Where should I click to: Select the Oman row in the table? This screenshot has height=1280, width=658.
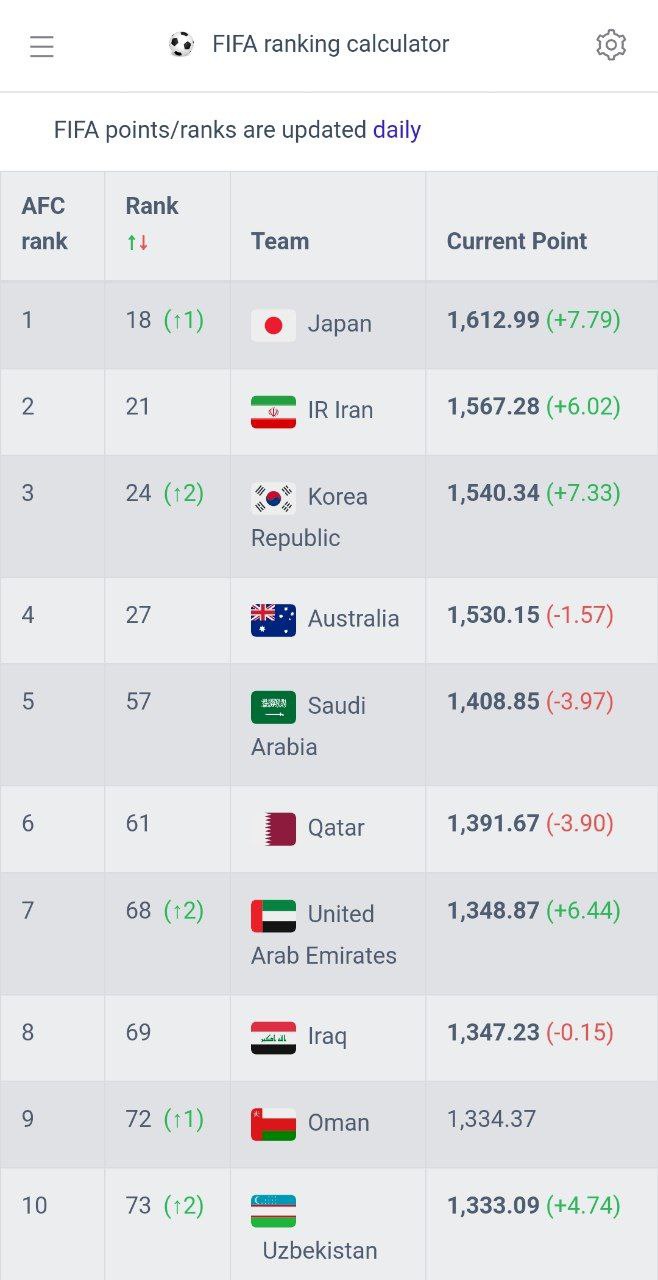tap(330, 1123)
